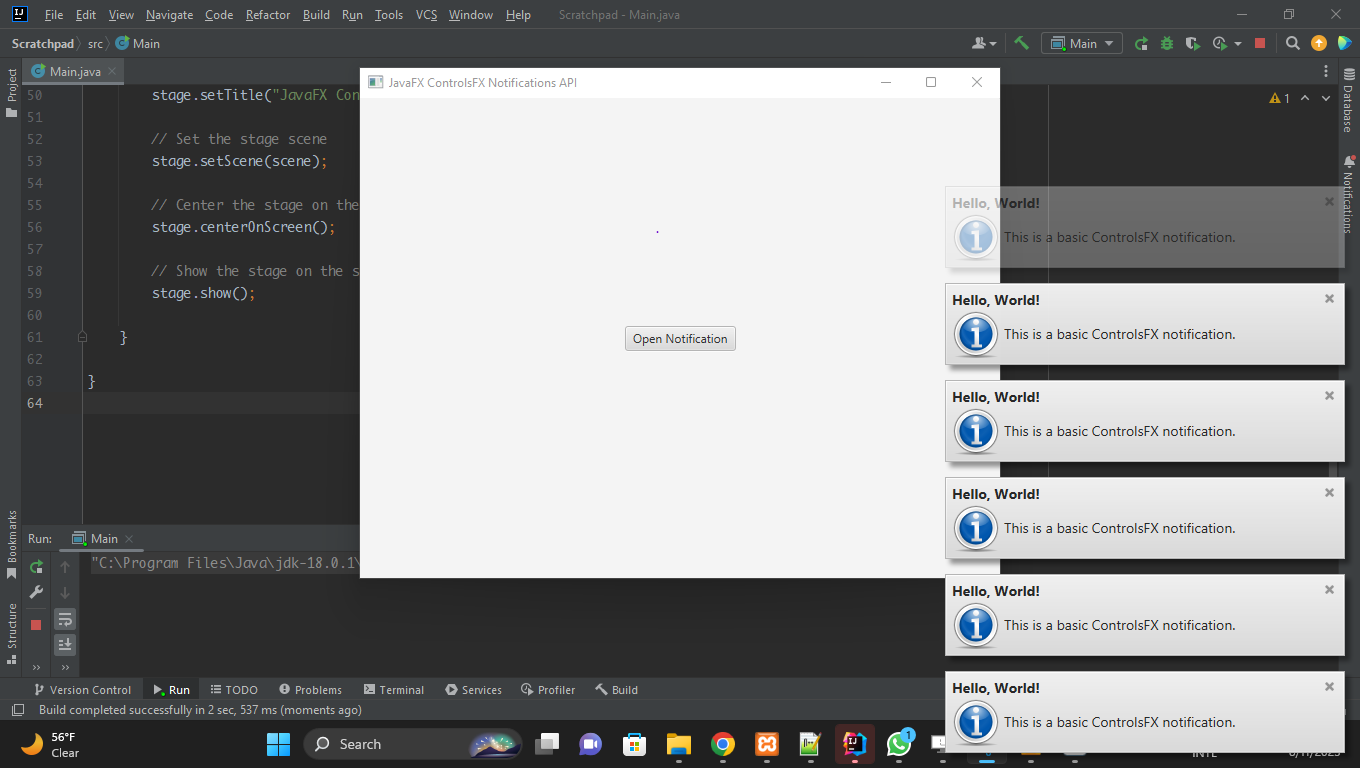Open XAMPP from the taskbar
Screen dimensions: 1360x768
[767, 744]
